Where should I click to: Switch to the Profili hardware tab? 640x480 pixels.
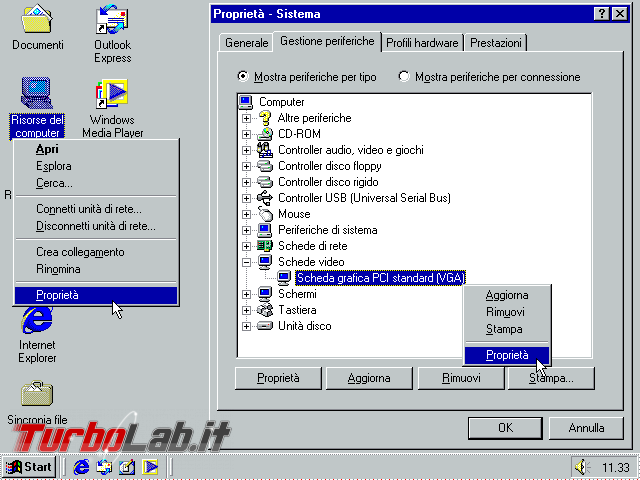pos(422,43)
